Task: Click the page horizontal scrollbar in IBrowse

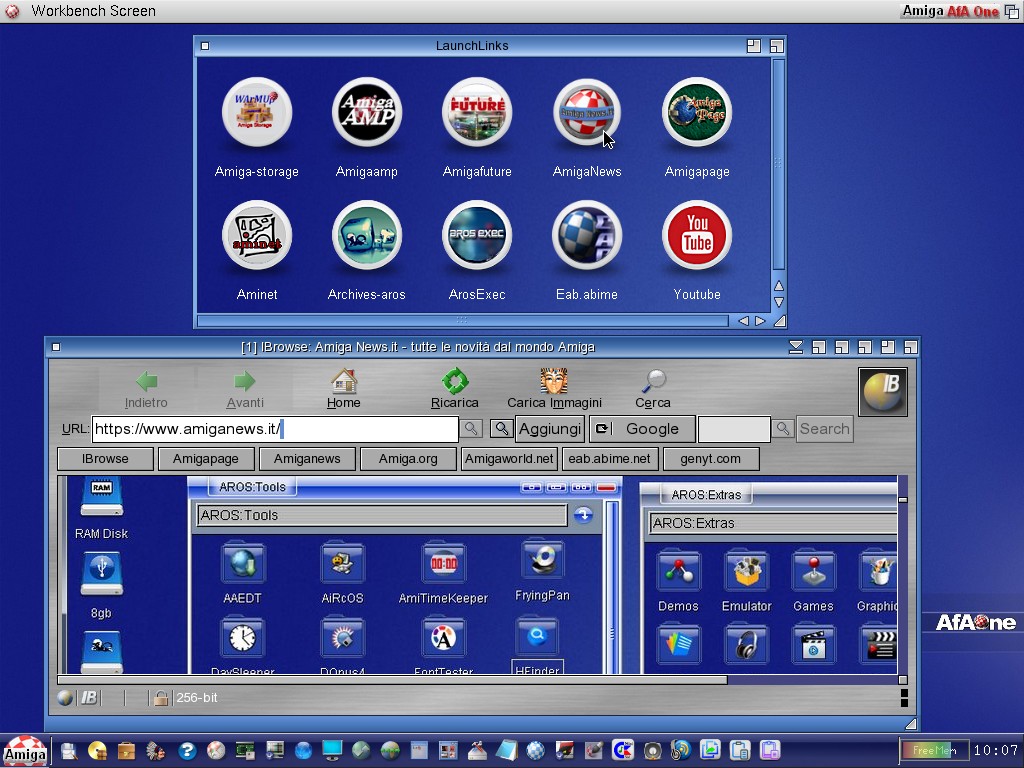Action: (390, 680)
